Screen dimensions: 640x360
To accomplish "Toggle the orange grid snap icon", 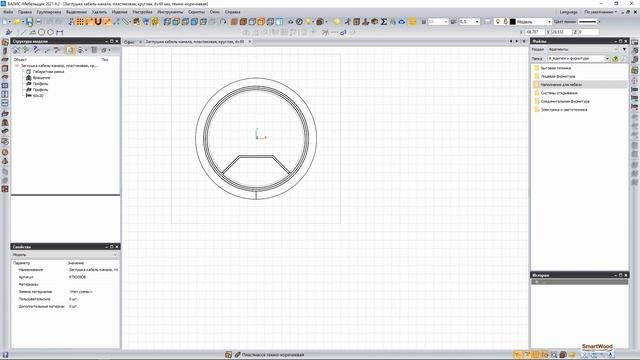I will [80, 22].
